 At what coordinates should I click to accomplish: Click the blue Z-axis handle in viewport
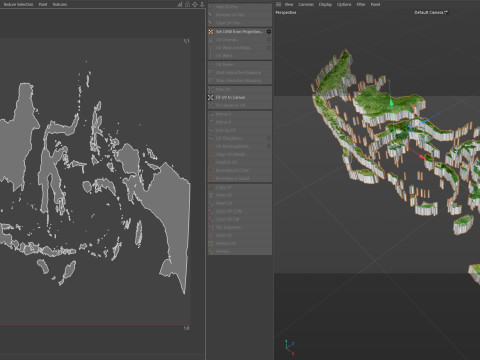[x=424, y=122]
